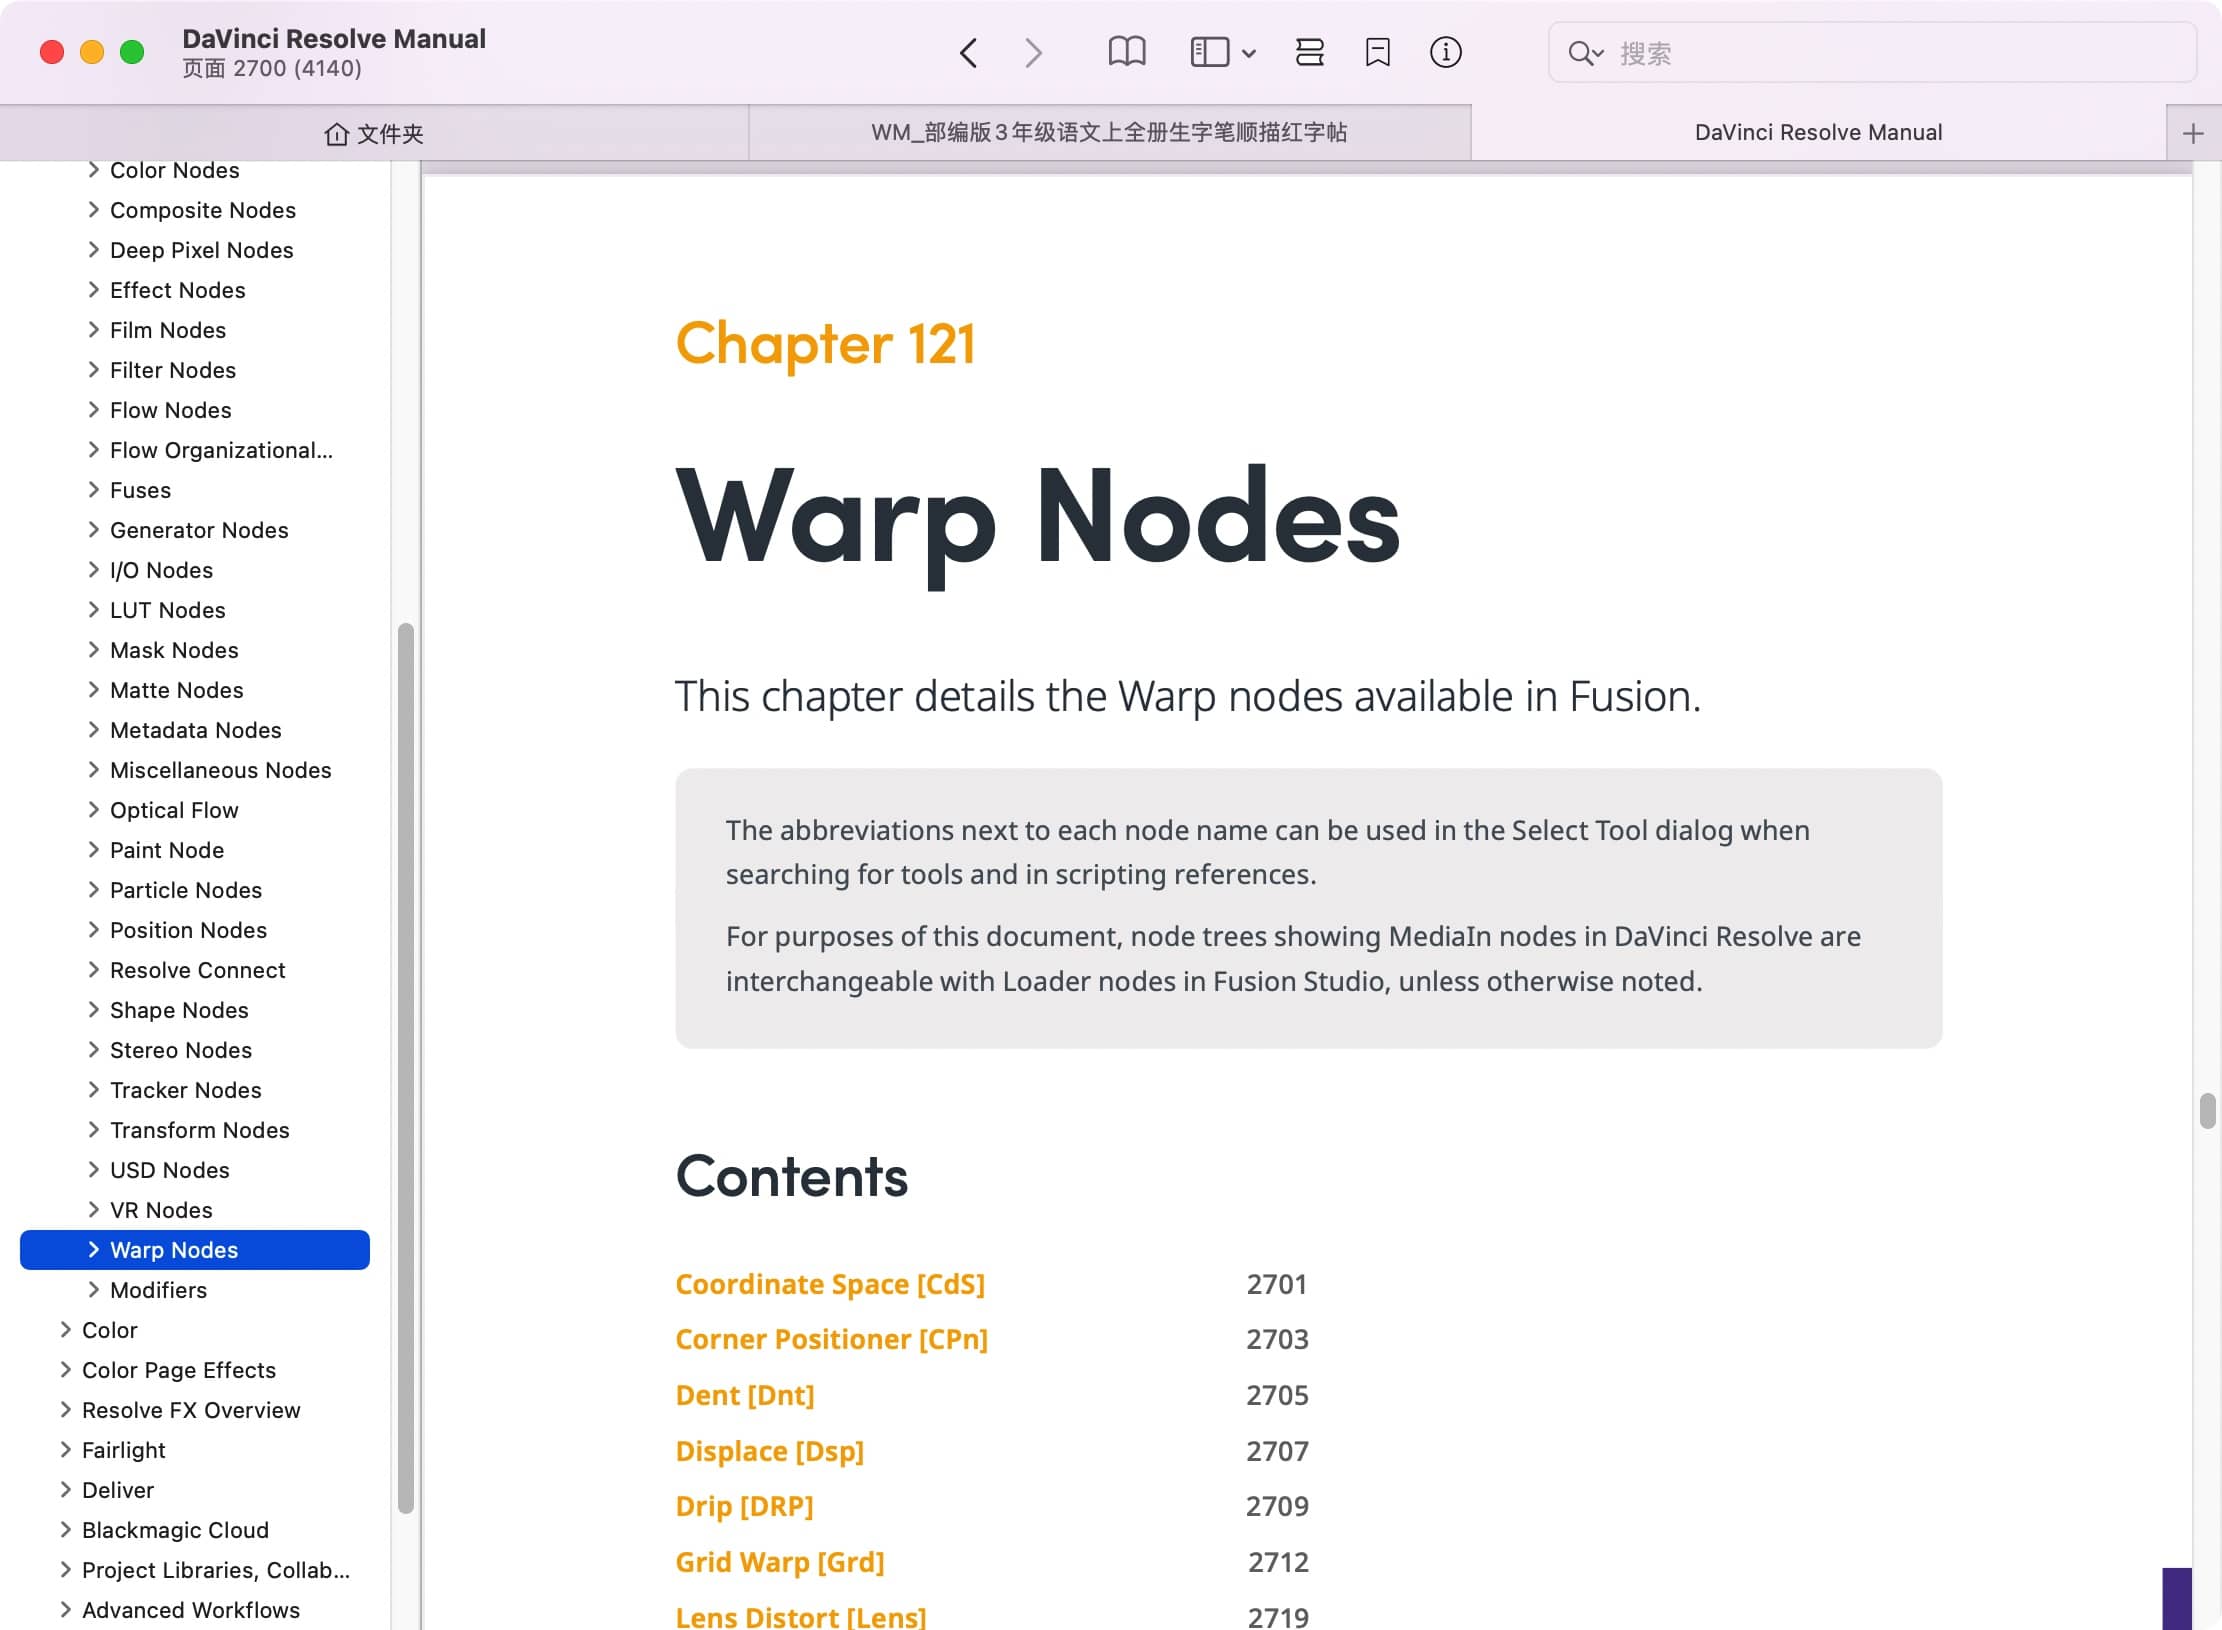The image size is (2222, 1630).
Task: Switch to the 文件夹 home tab
Action: click(374, 133)
